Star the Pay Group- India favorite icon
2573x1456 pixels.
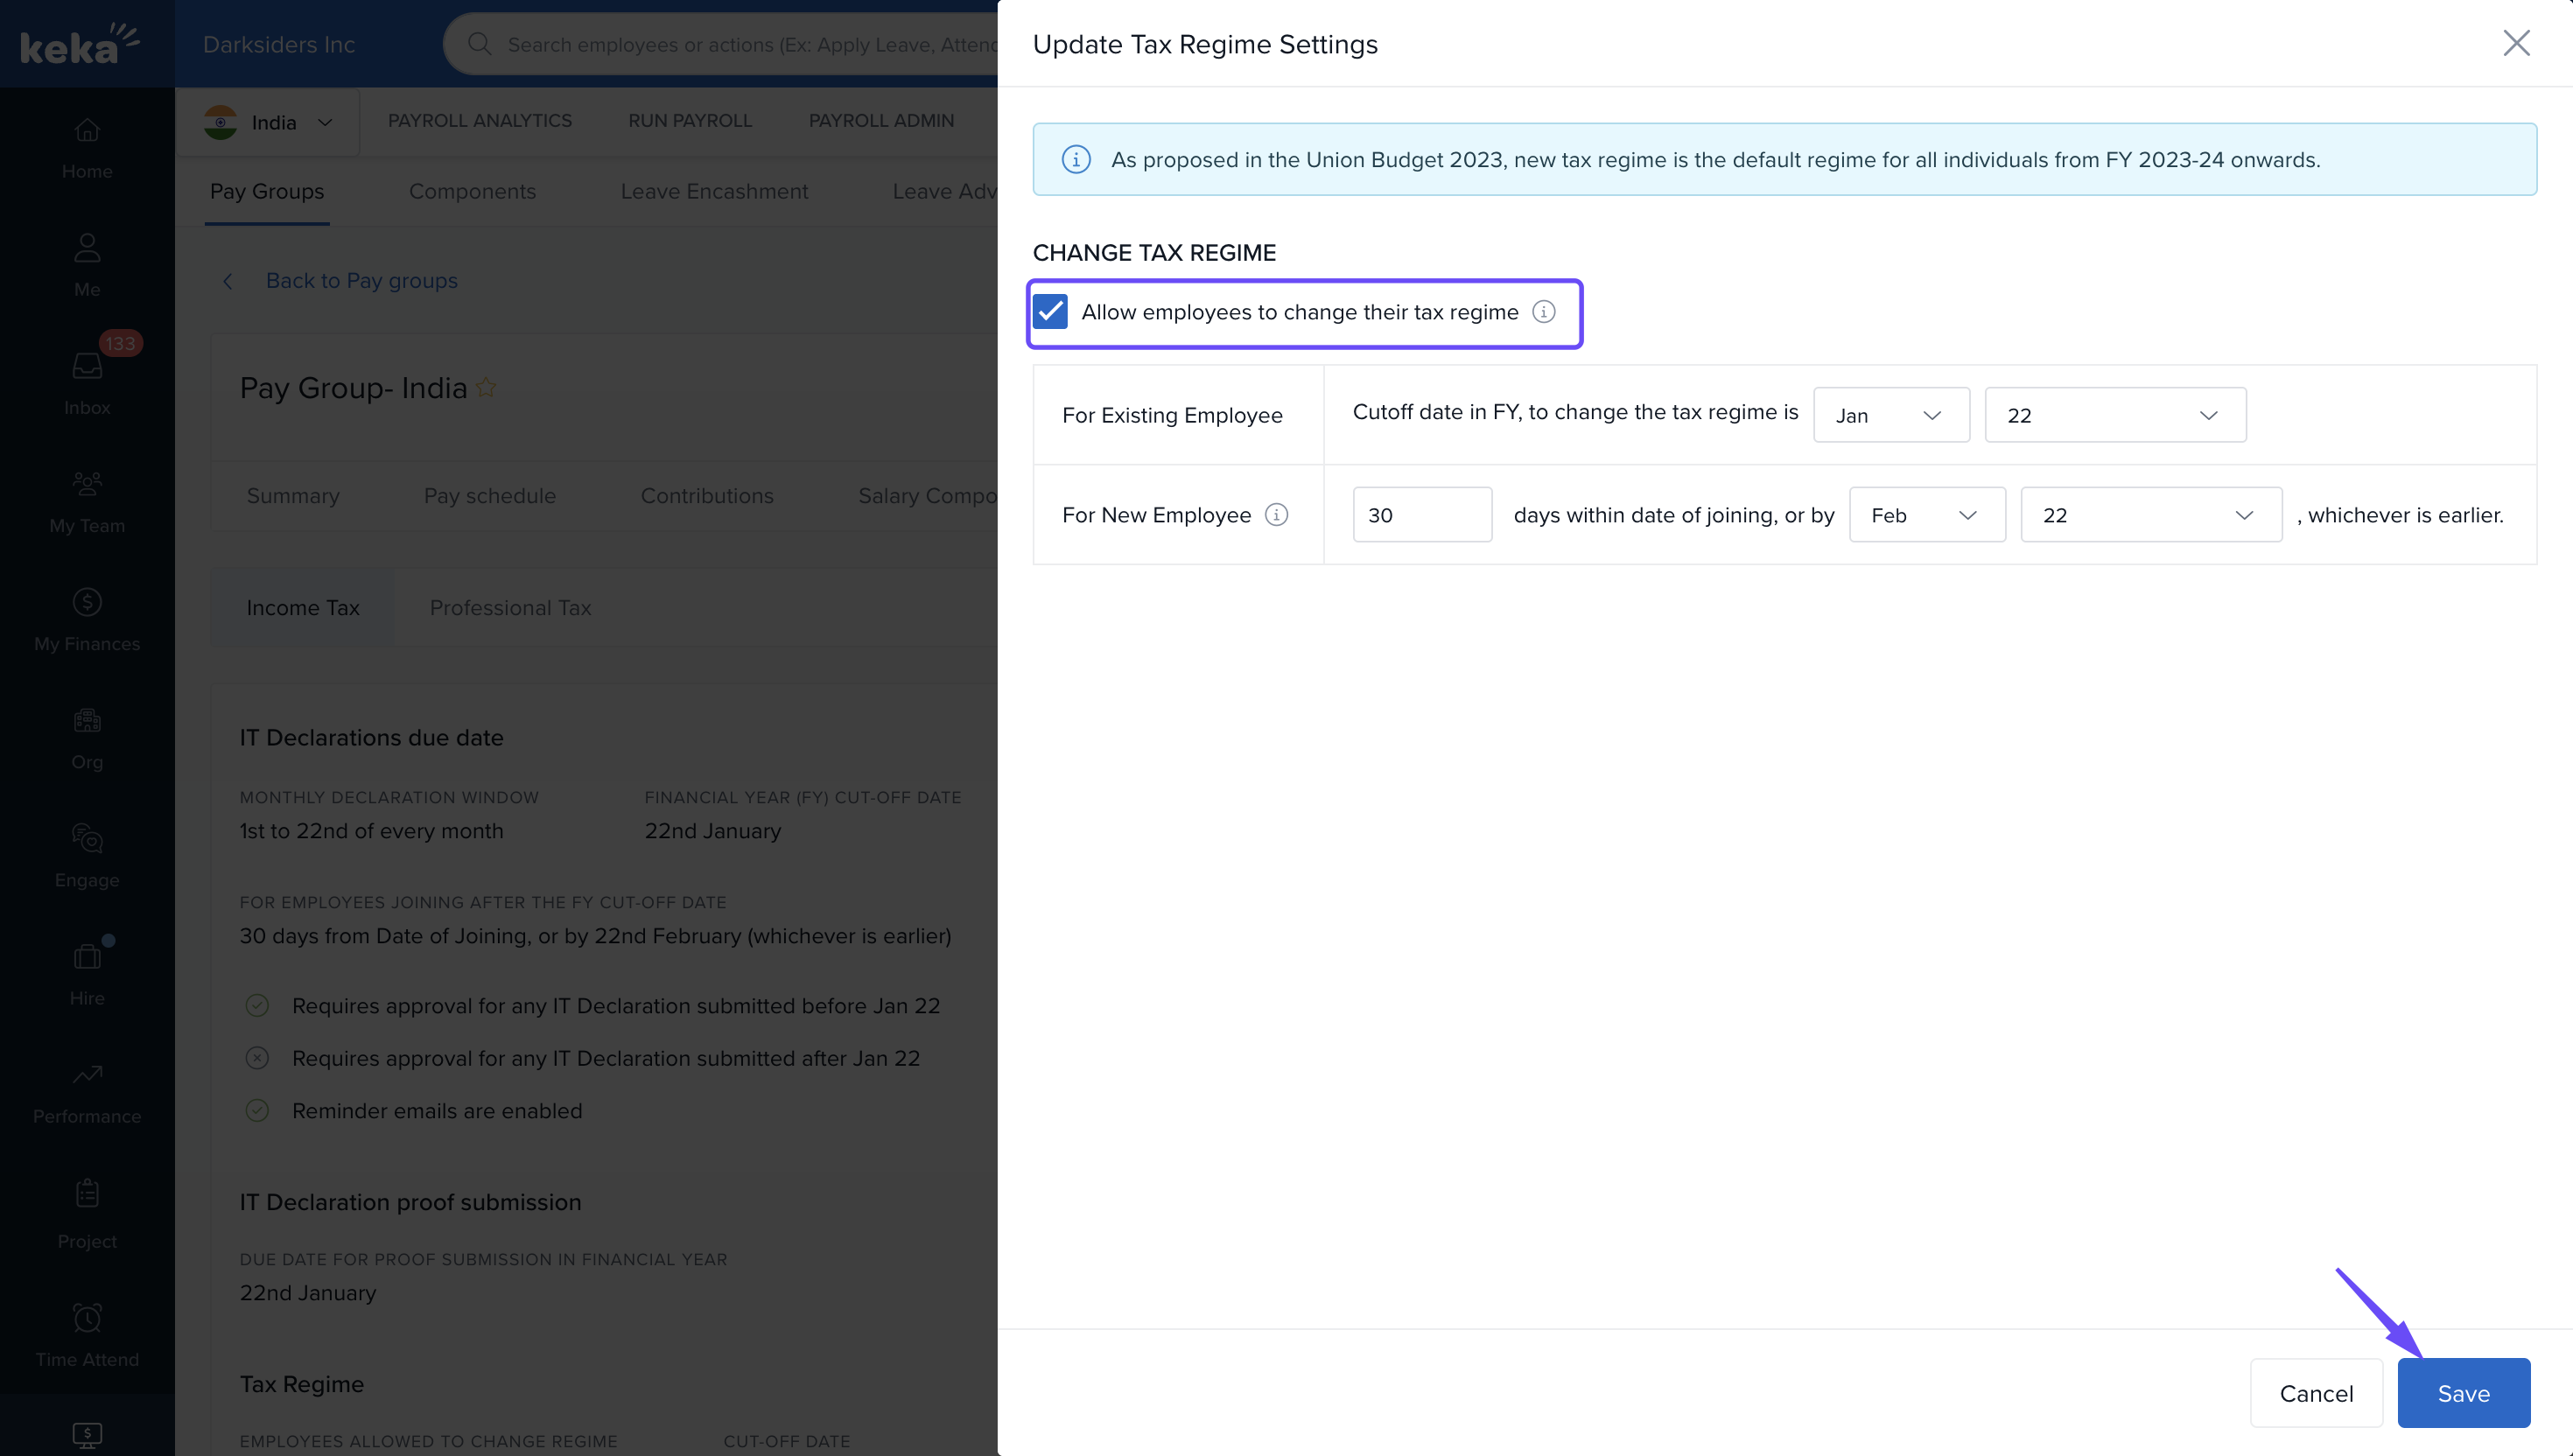tap(486, 388)
